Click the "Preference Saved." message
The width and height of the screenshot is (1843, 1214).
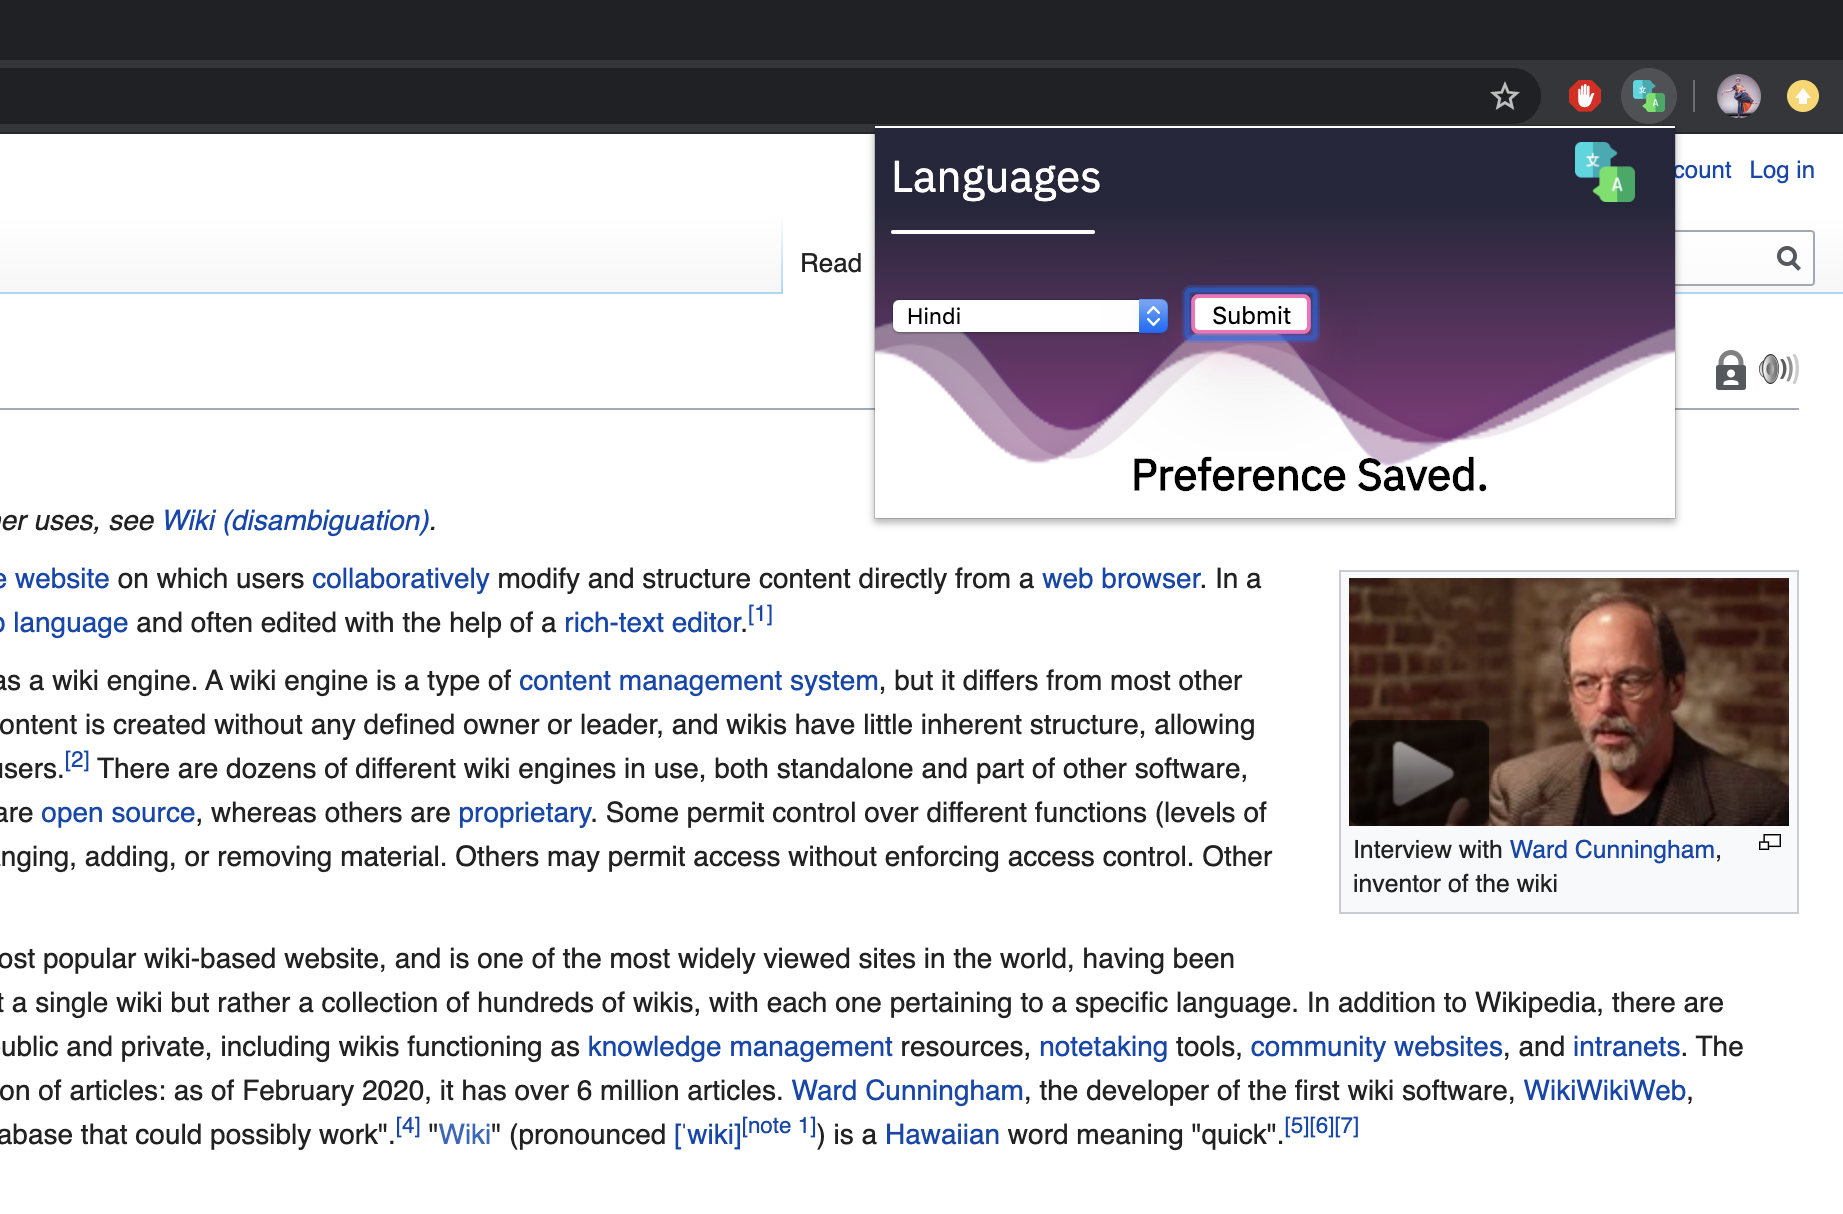(x=1309, y=476)
